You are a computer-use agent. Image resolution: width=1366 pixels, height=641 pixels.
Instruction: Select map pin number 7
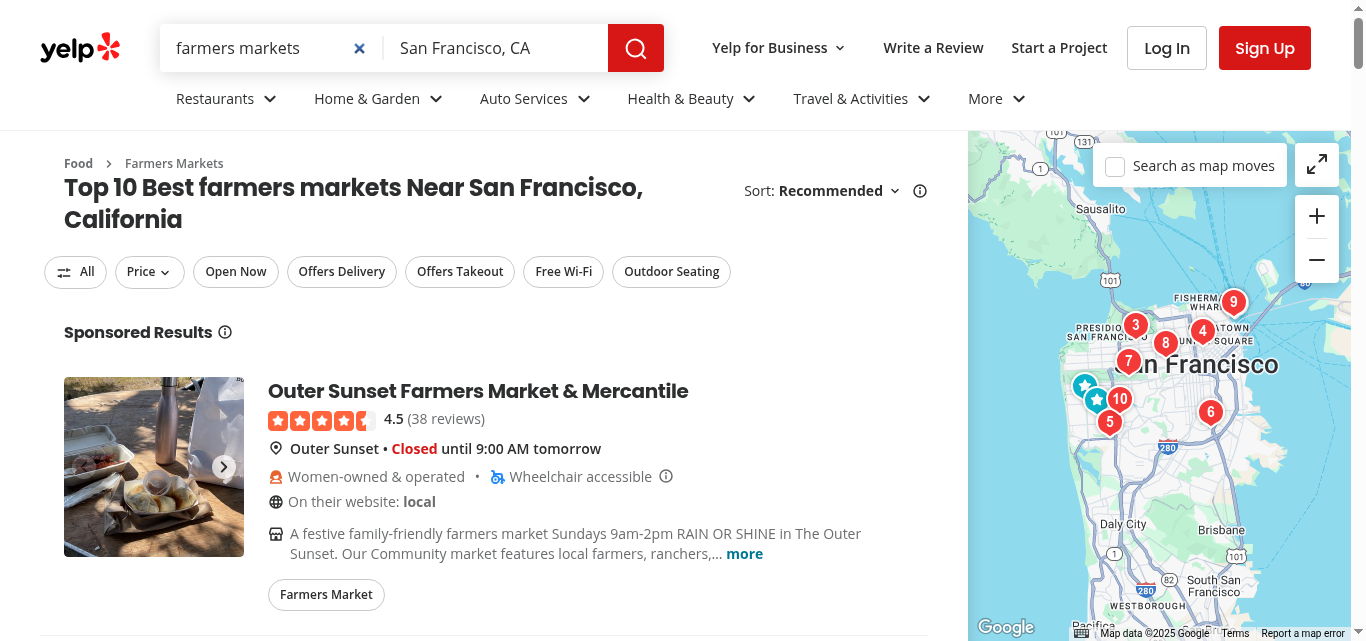pyautogui.click(x=1128, y=362)
